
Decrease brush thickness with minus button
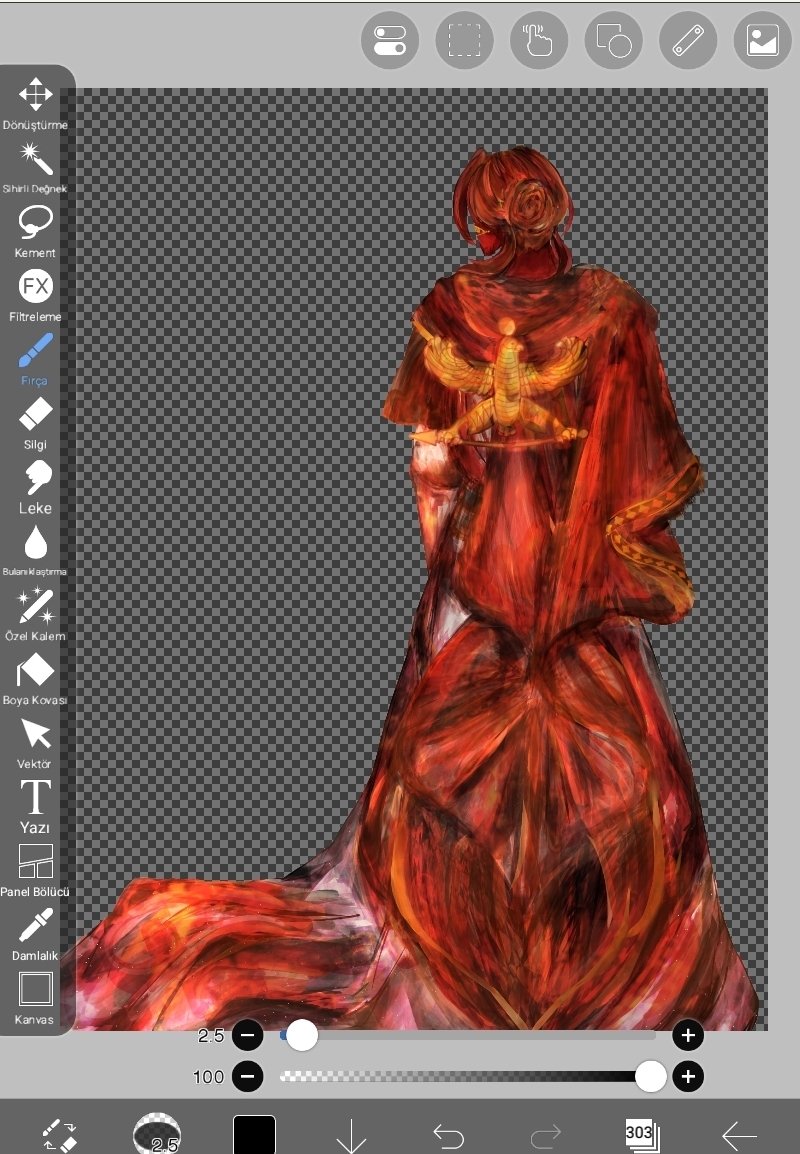(x=248, y=1036)
